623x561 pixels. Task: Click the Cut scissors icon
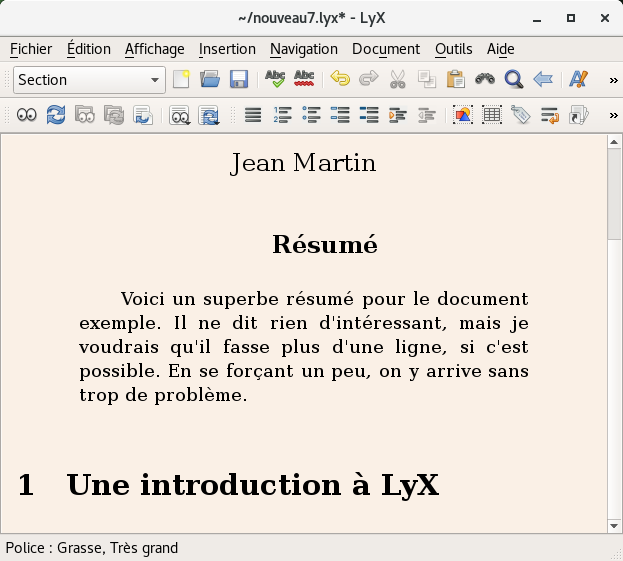click(x=398, y=79)
